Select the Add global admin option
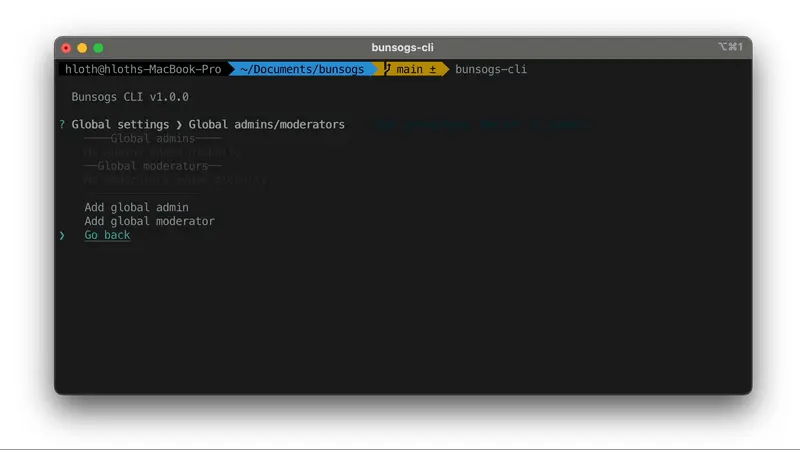The height and width of the screenshot is (450, 800). pyautogui.click(x=136, y=207)
